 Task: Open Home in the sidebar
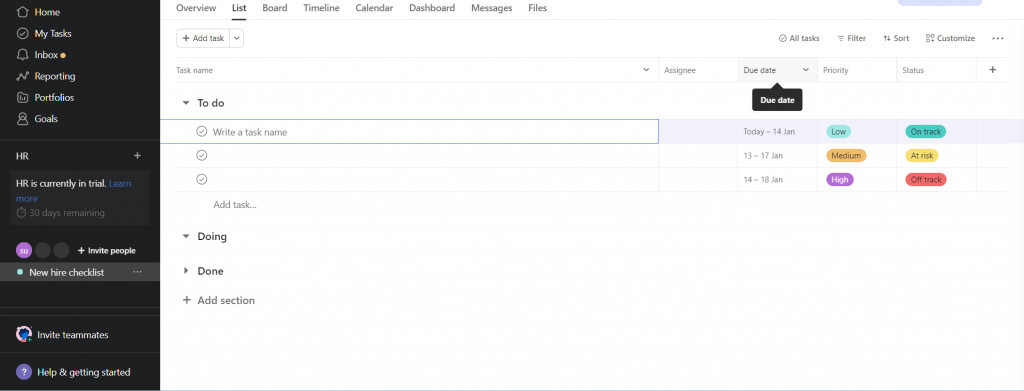click(x=38, y=12)
